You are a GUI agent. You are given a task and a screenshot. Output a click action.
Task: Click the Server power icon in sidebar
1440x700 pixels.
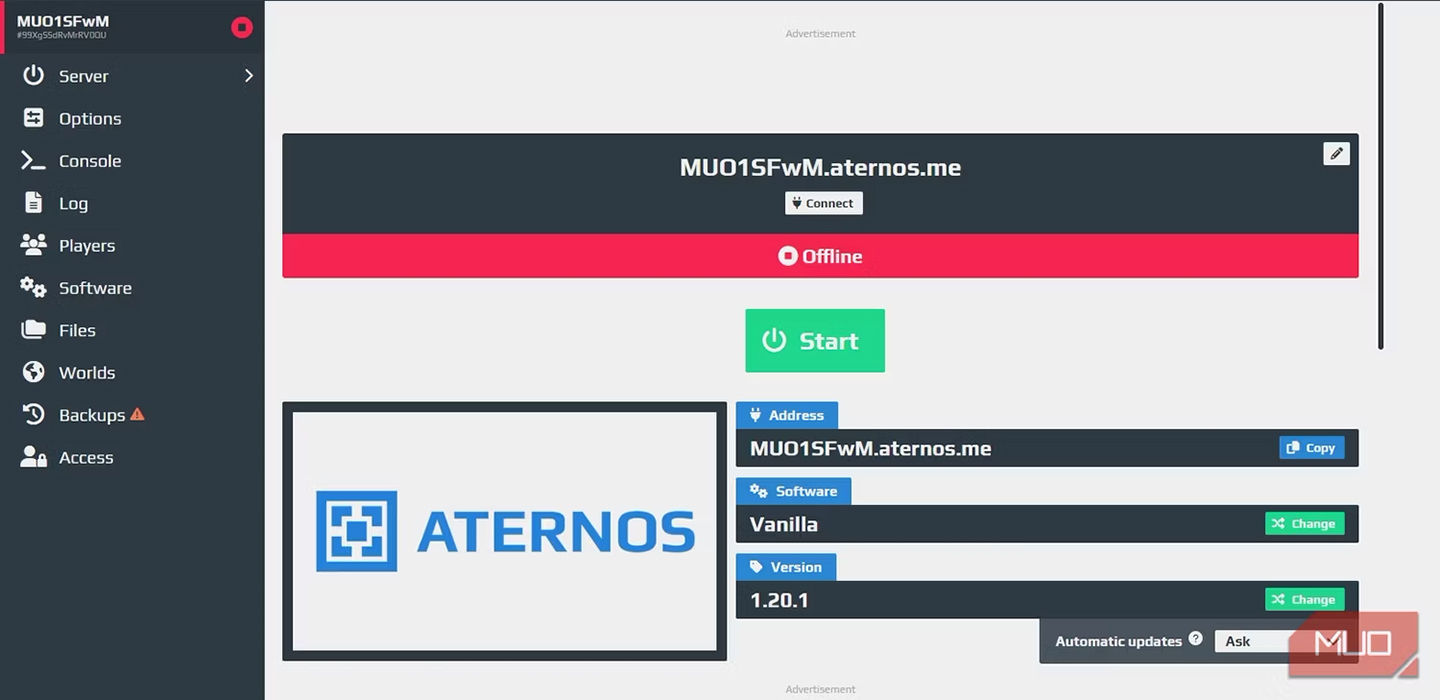(34, 75)
